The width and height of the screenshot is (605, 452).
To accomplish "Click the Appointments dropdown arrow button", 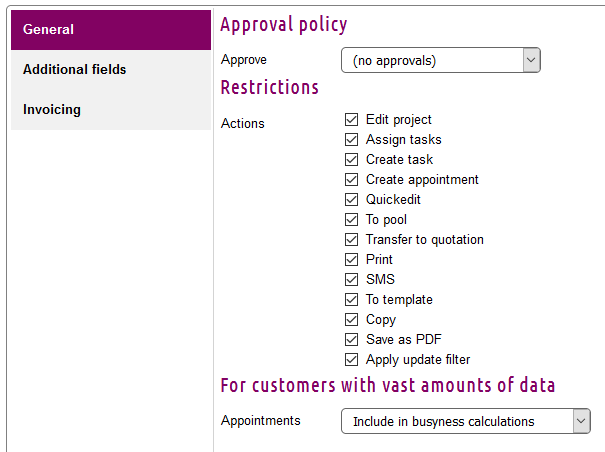I will (x=581, y=422).
